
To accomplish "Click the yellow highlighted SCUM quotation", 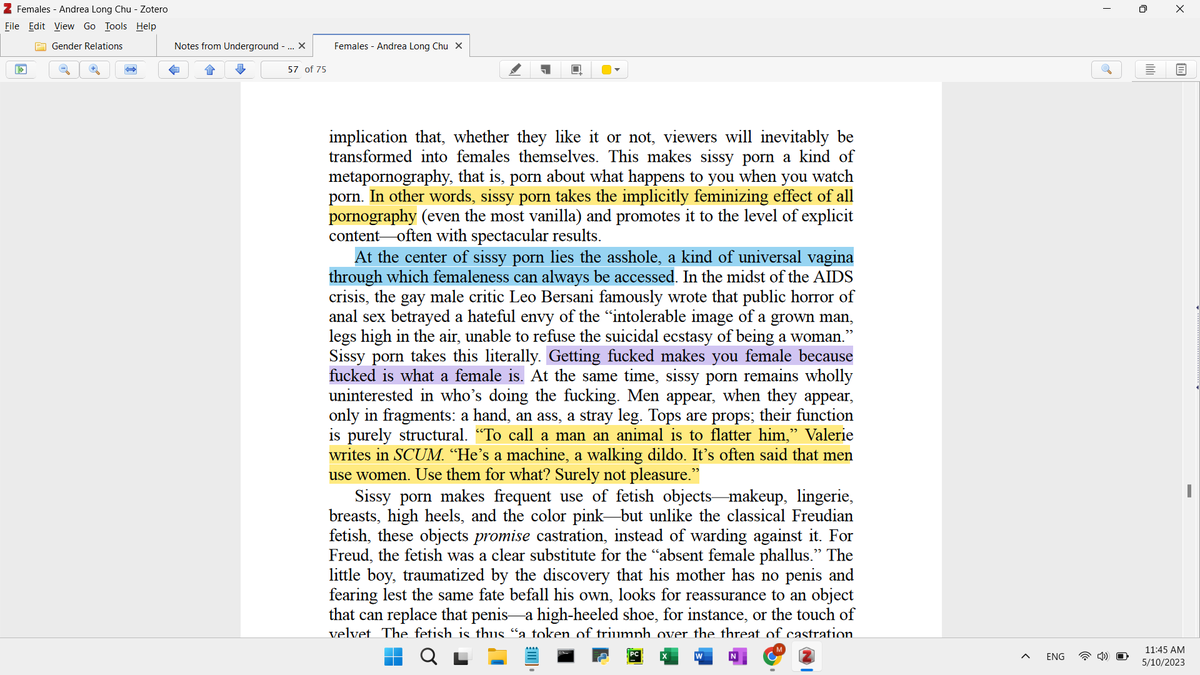I will 591,455.
